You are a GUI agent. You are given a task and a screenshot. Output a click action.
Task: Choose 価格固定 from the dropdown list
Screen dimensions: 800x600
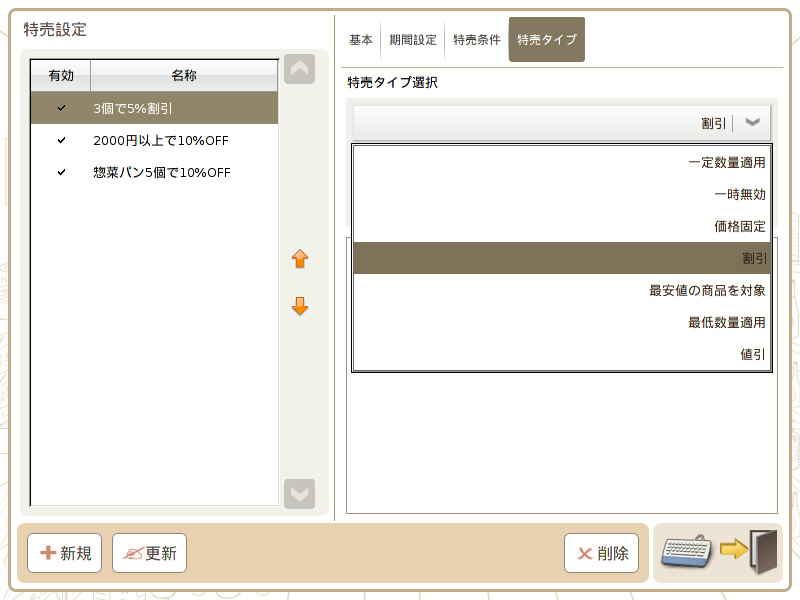point(562,226)
